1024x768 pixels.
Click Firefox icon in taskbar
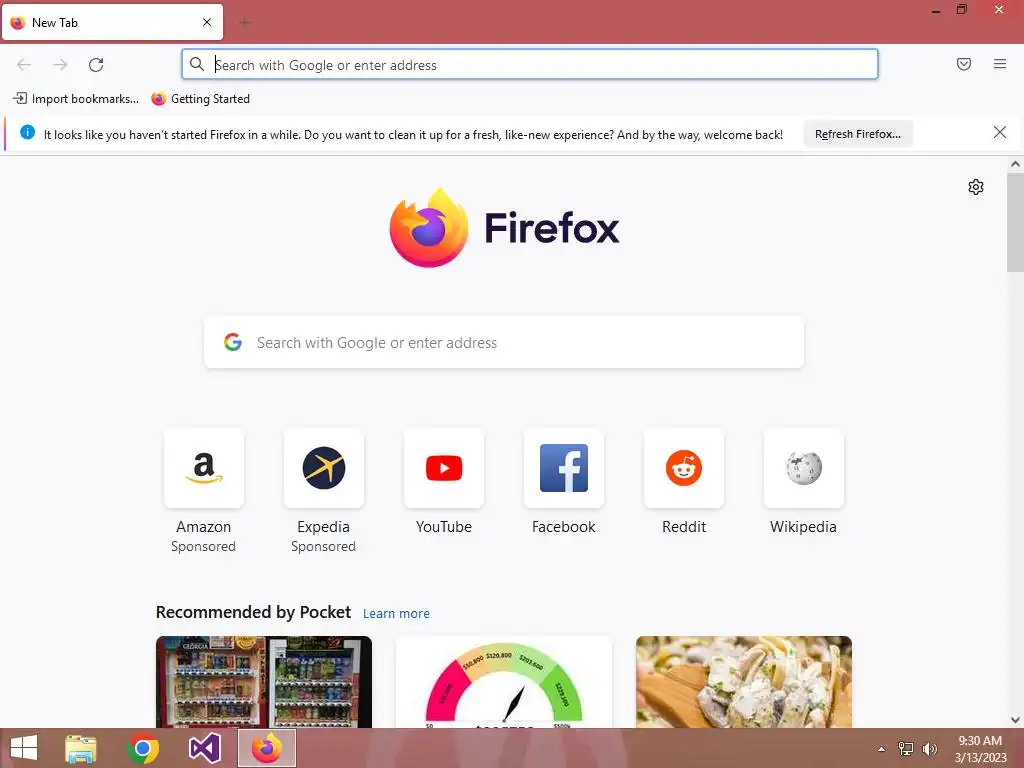click(266, 748)
